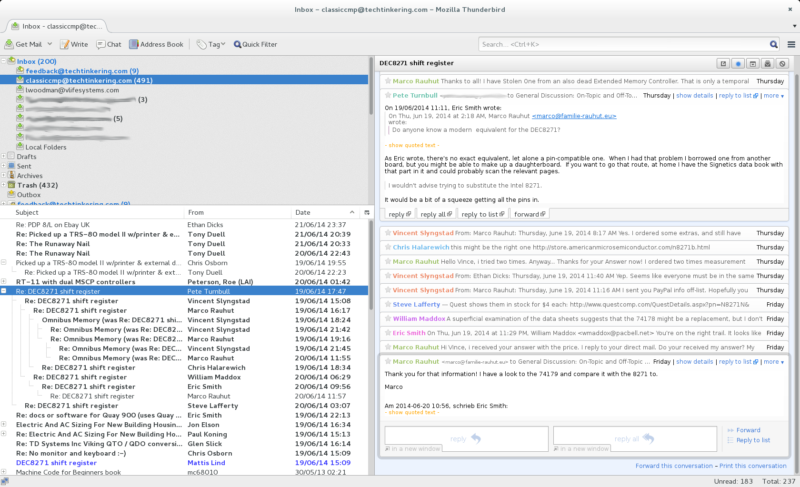Open Re: PDP 8/L on Ebay UK
The width and height of the screenshot is (800, 487).
[x=184, y=224]
